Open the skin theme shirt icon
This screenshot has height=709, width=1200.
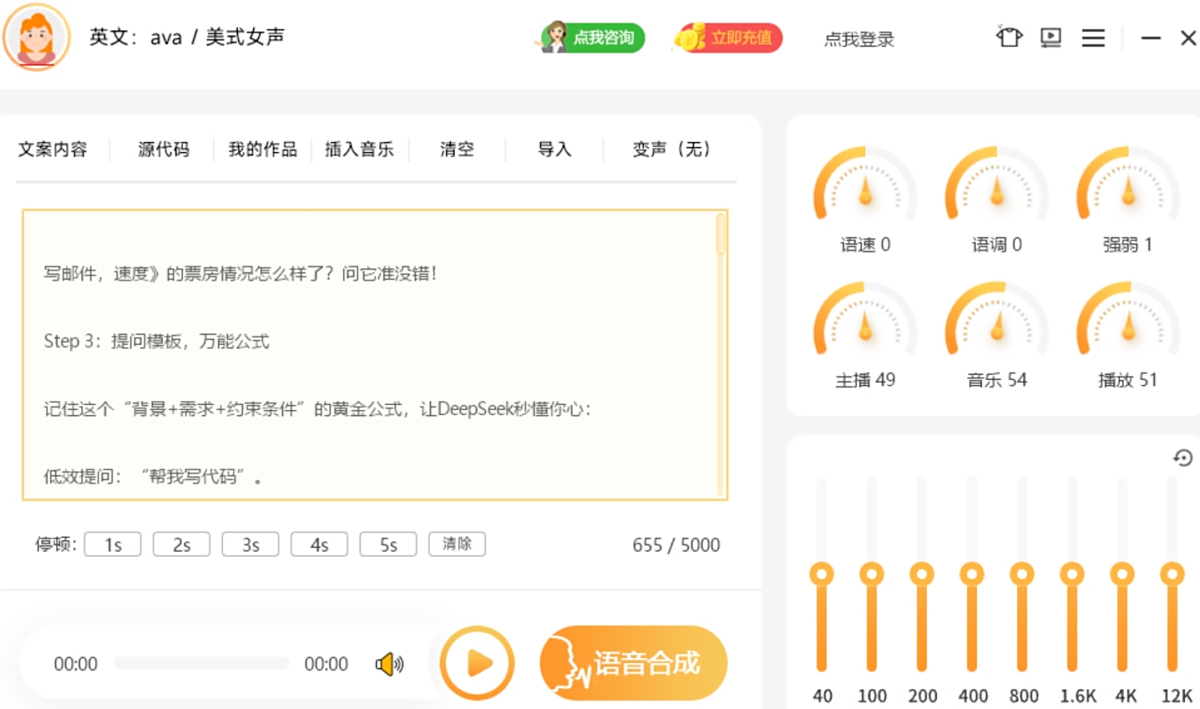click(1009, 38)
